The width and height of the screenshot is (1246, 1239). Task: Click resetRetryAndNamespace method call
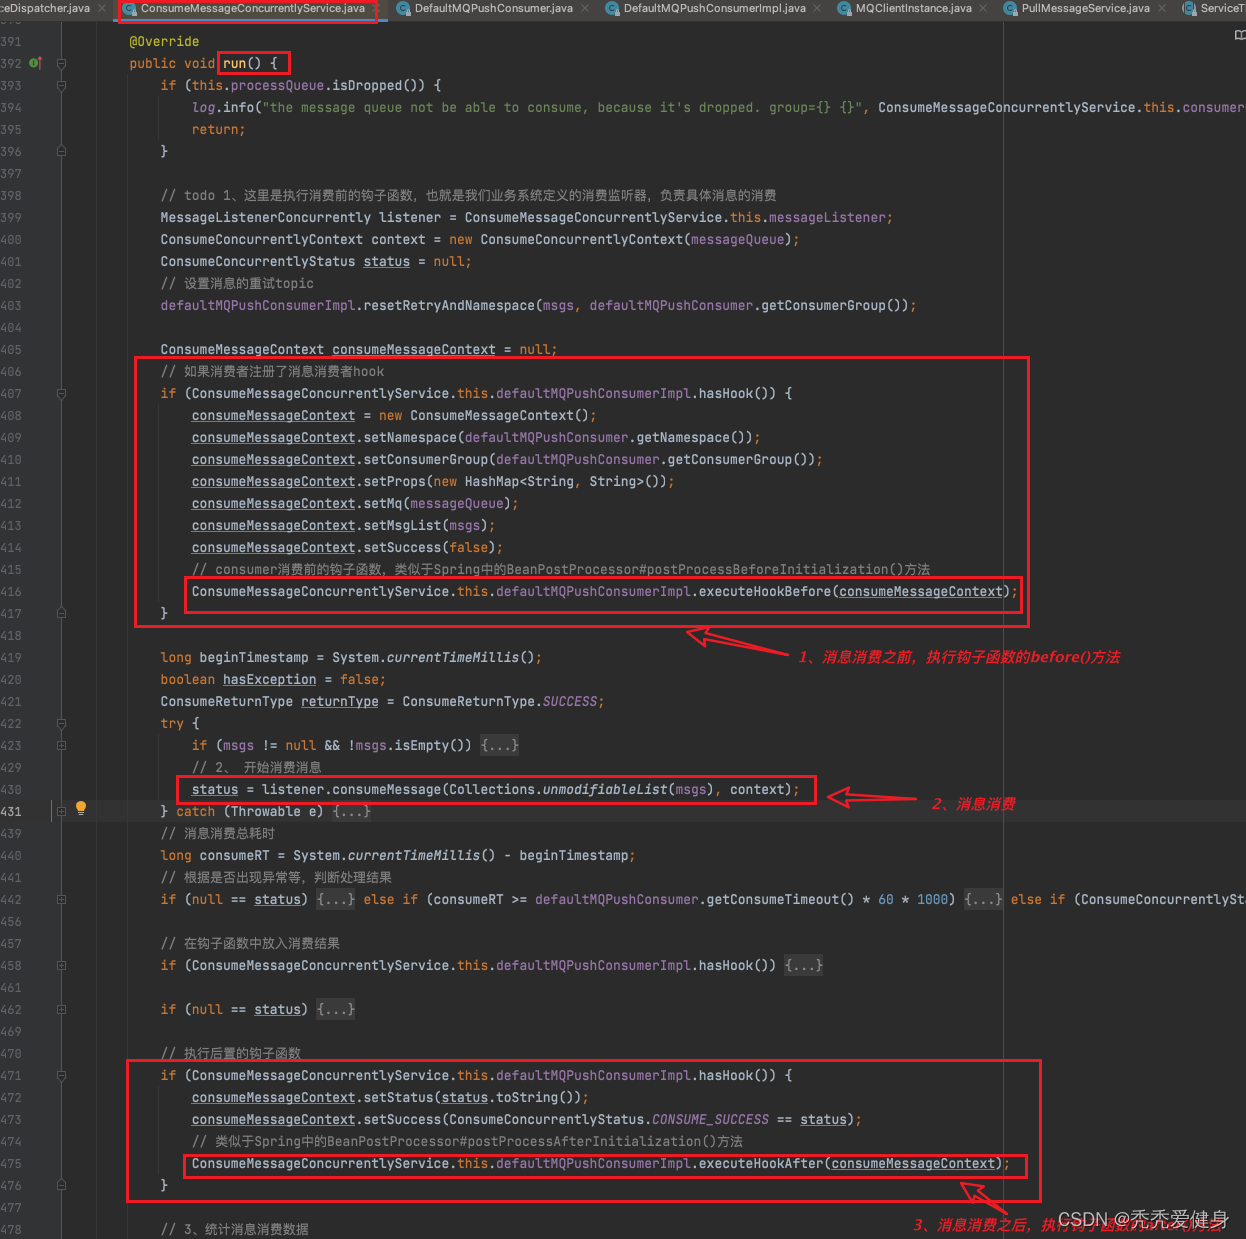[x=450, y=305]
